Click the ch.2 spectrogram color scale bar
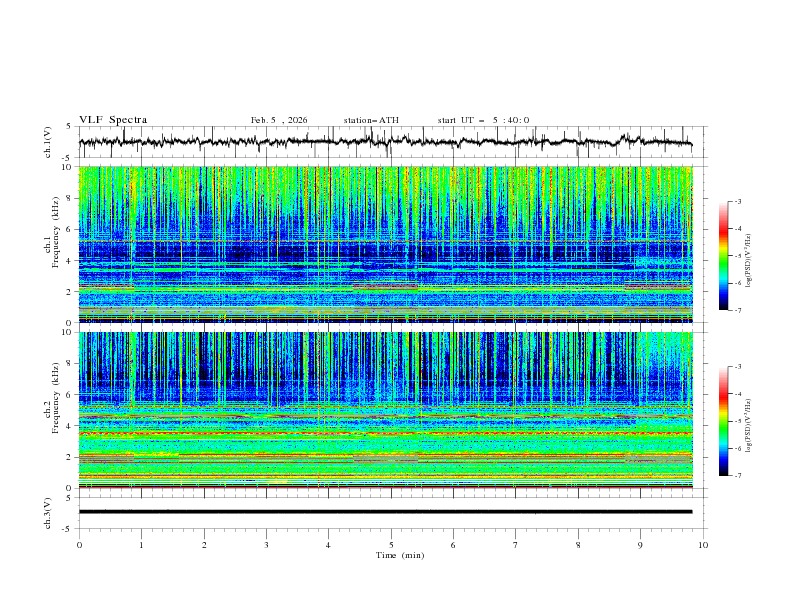The width and height of the screenshot is (792, 612). 724,421
